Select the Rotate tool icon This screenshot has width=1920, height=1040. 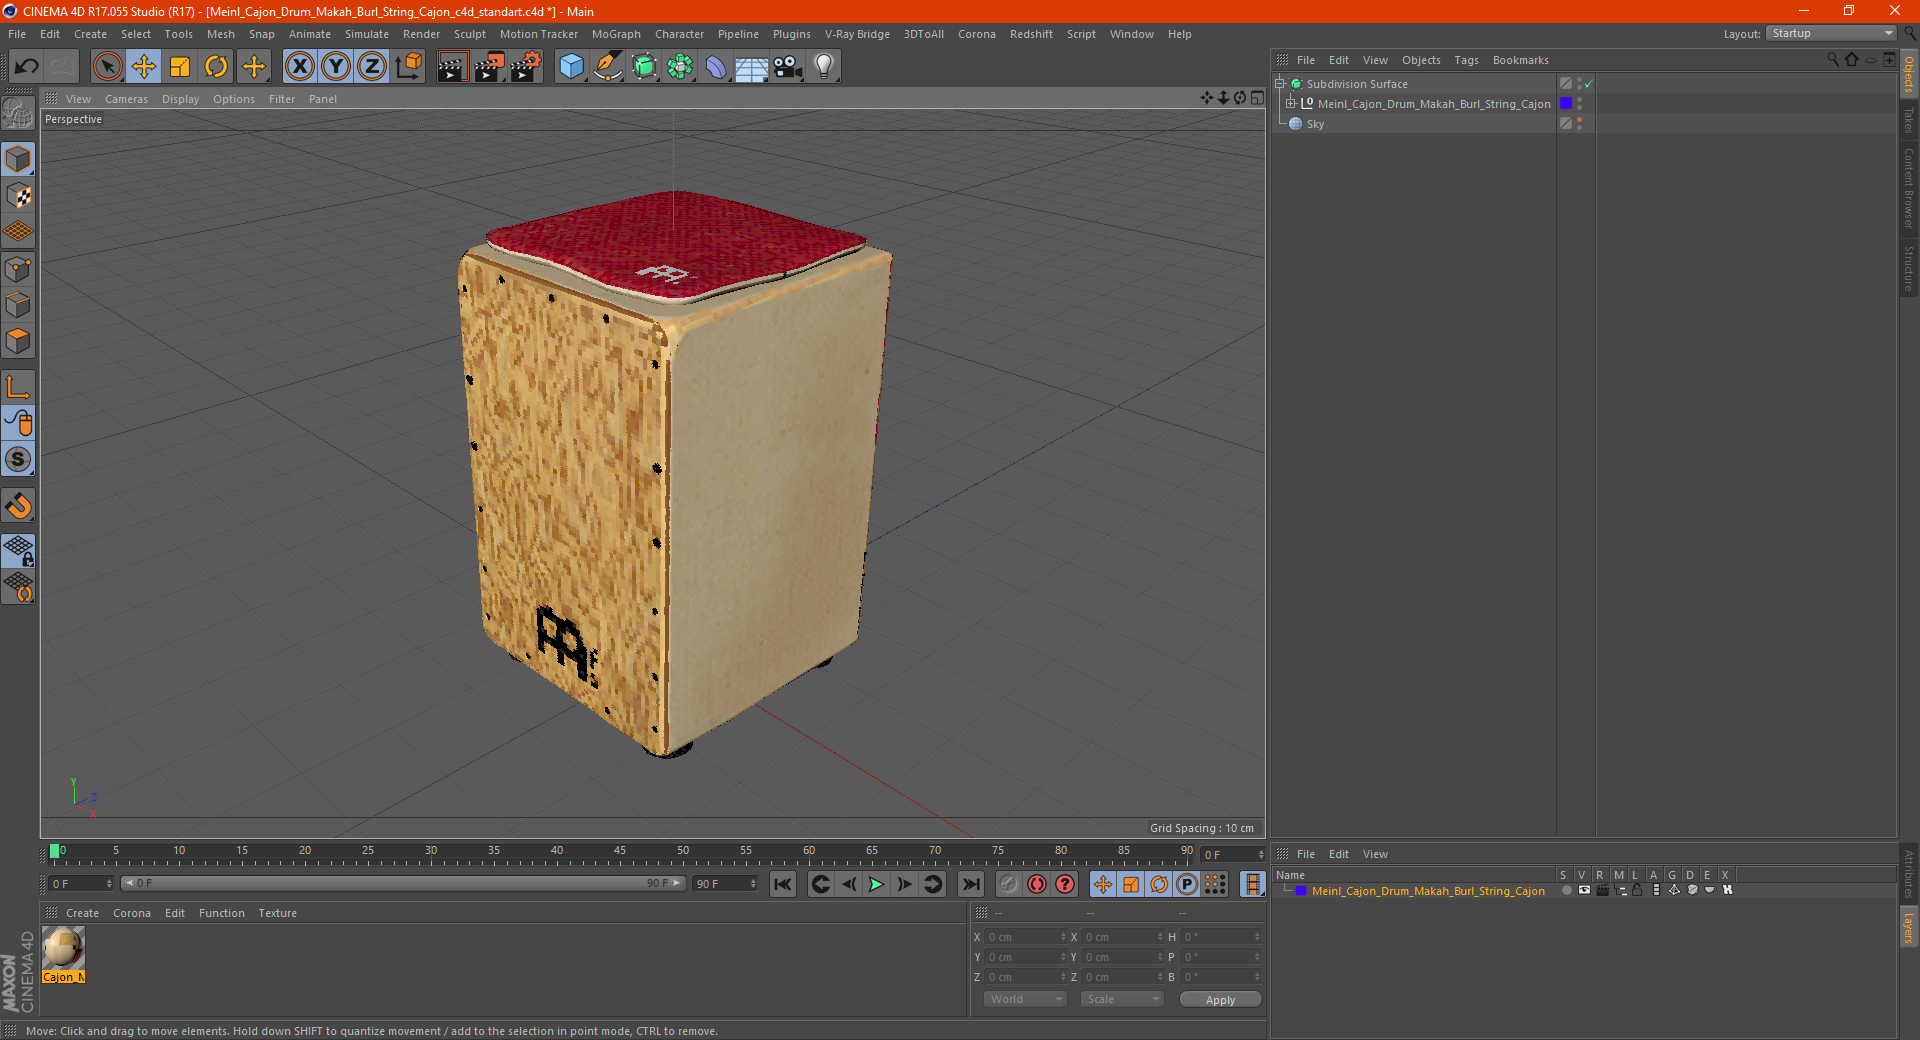216,67
